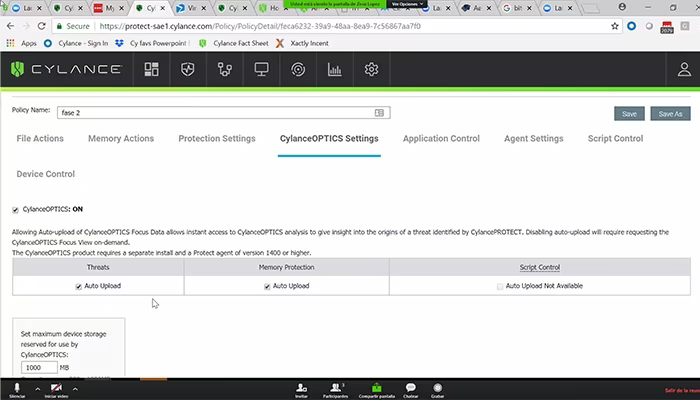The height and width of the screenshot is (400, 700).
Task: Start video with Iniciar video icon
Action: [x=56, y=389]
